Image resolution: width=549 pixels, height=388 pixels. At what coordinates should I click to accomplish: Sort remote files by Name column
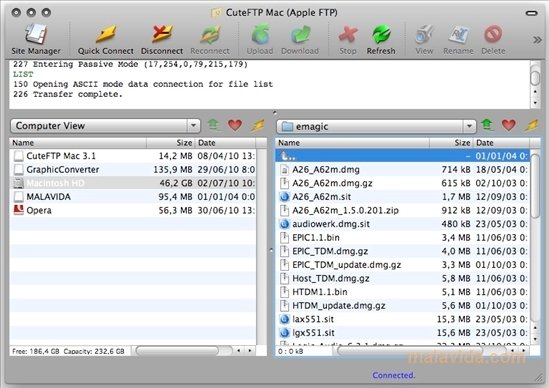(x=353, y=143)
